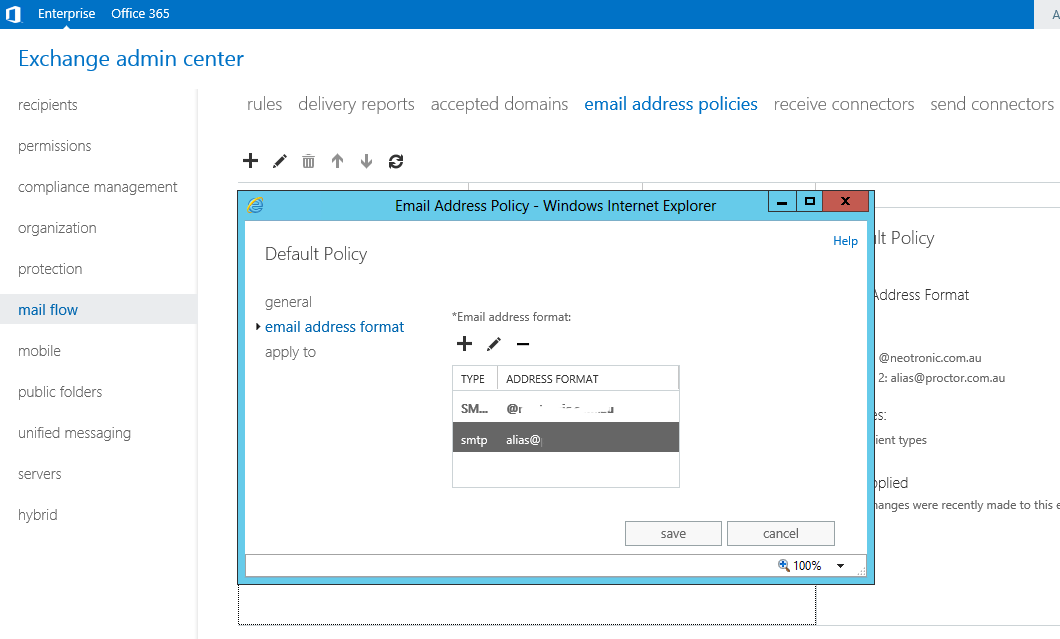Viewport: 1060px width, 639px height.
Task: Edit the selected policy using pencil icon
Action: (x=279, y=160)
